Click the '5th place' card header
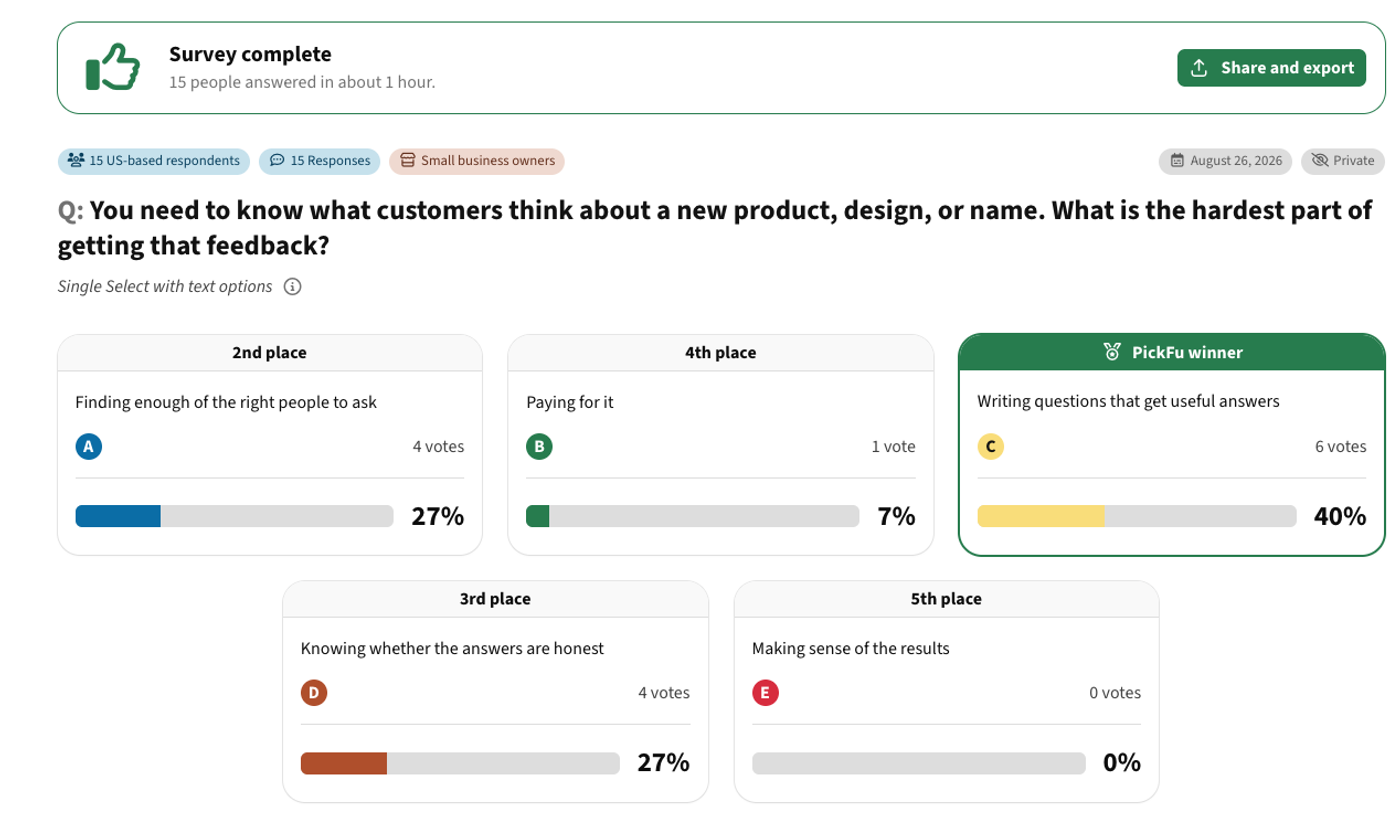Screen dimensions: 1400x838 [x=946, y=599]
